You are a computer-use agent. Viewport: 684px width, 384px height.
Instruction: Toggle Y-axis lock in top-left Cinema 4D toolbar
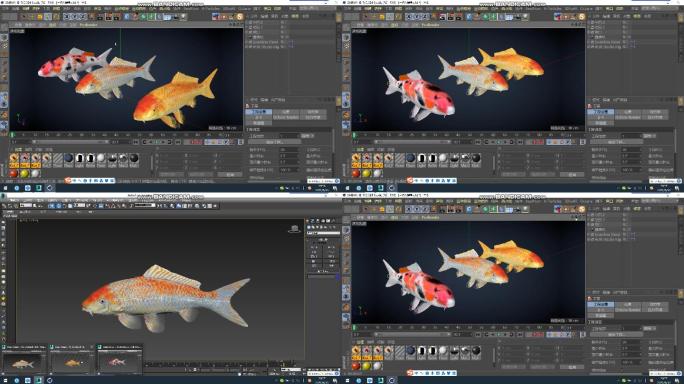76,17
